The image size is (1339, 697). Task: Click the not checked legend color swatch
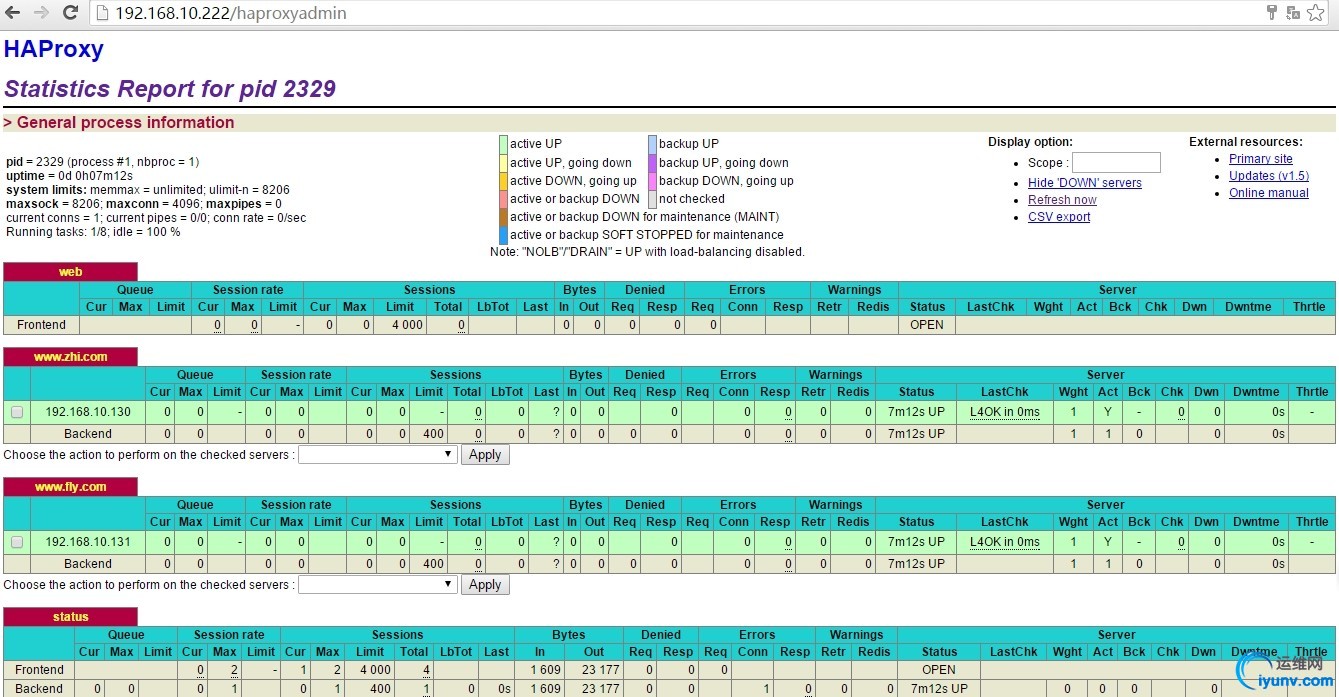pos(652,199)
